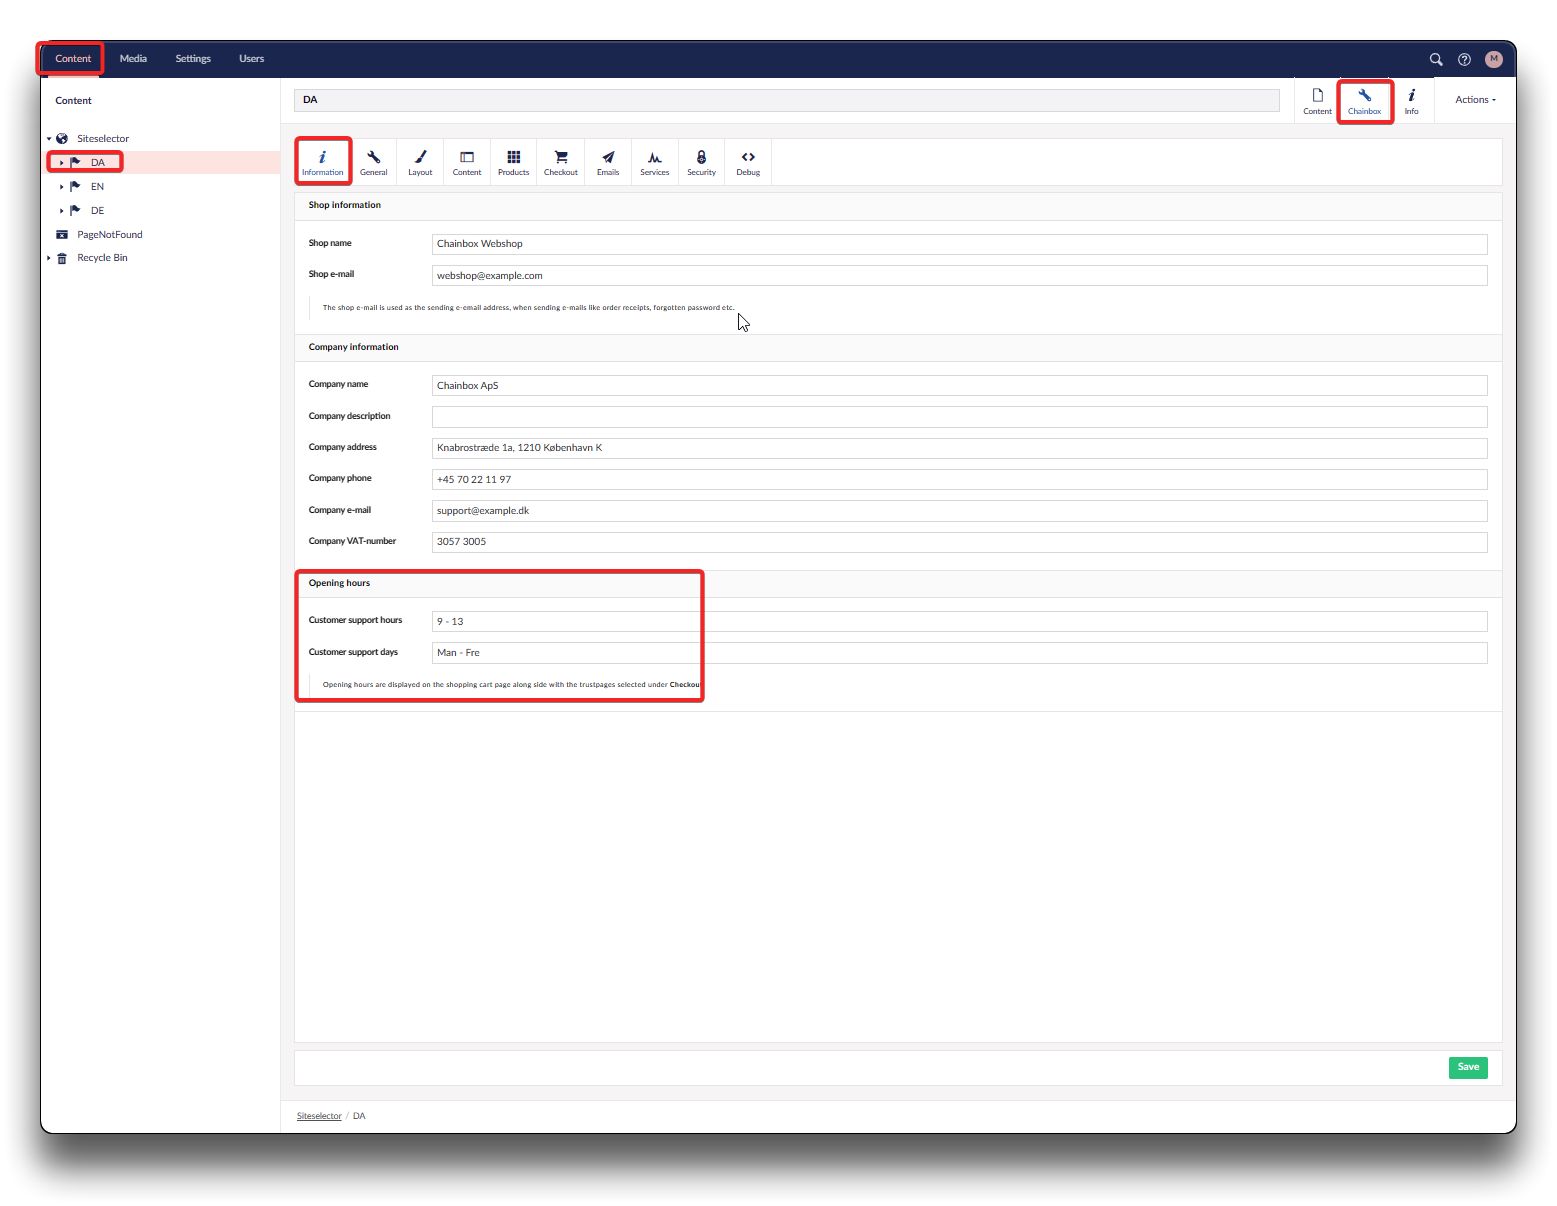The height and width of the screenshot is (1206, 1557).
Task: Expand the Recycle Bin node
Action: [x=49, y=258]
